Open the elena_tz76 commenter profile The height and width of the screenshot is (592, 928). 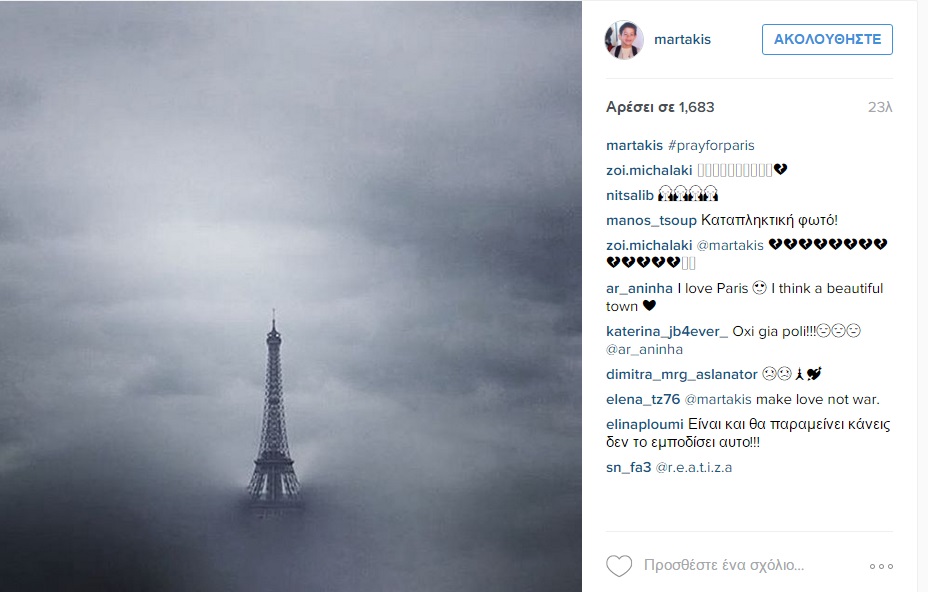pyautogui.click(x=643, y=400)
